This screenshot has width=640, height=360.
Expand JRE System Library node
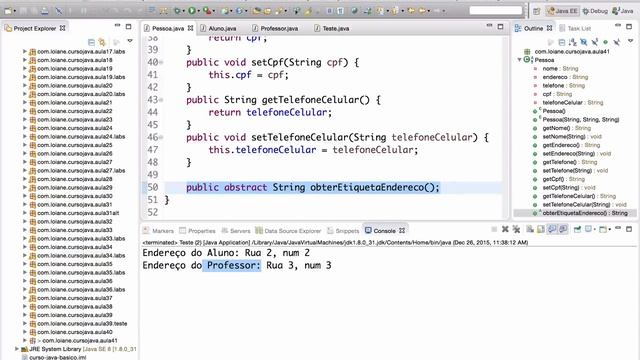pyautogui.click(x=17, y=349)
